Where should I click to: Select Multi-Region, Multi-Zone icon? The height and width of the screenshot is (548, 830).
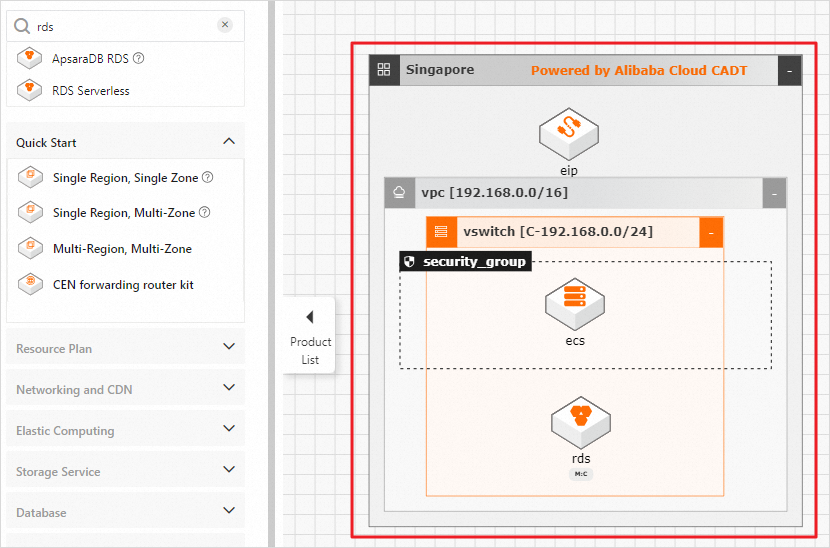31,248
